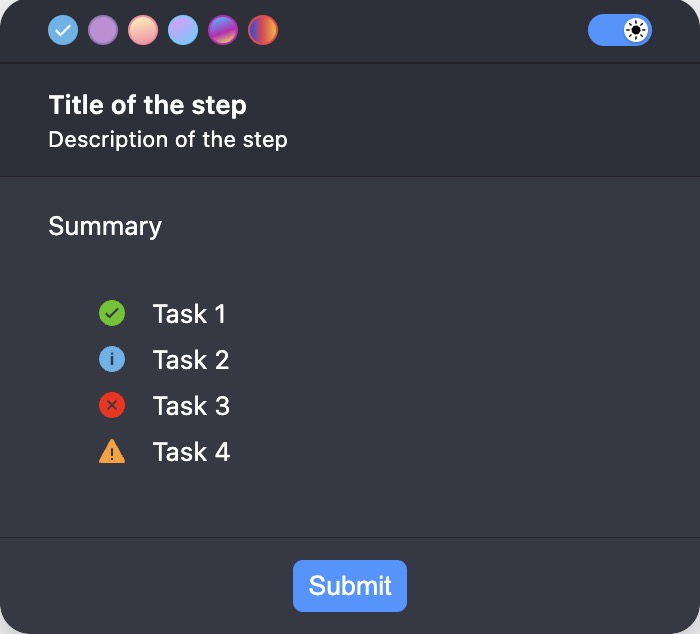700x634 pixels.
Task: Click the green checkmark icon beside Task 1
Action: tap(112, 313)
